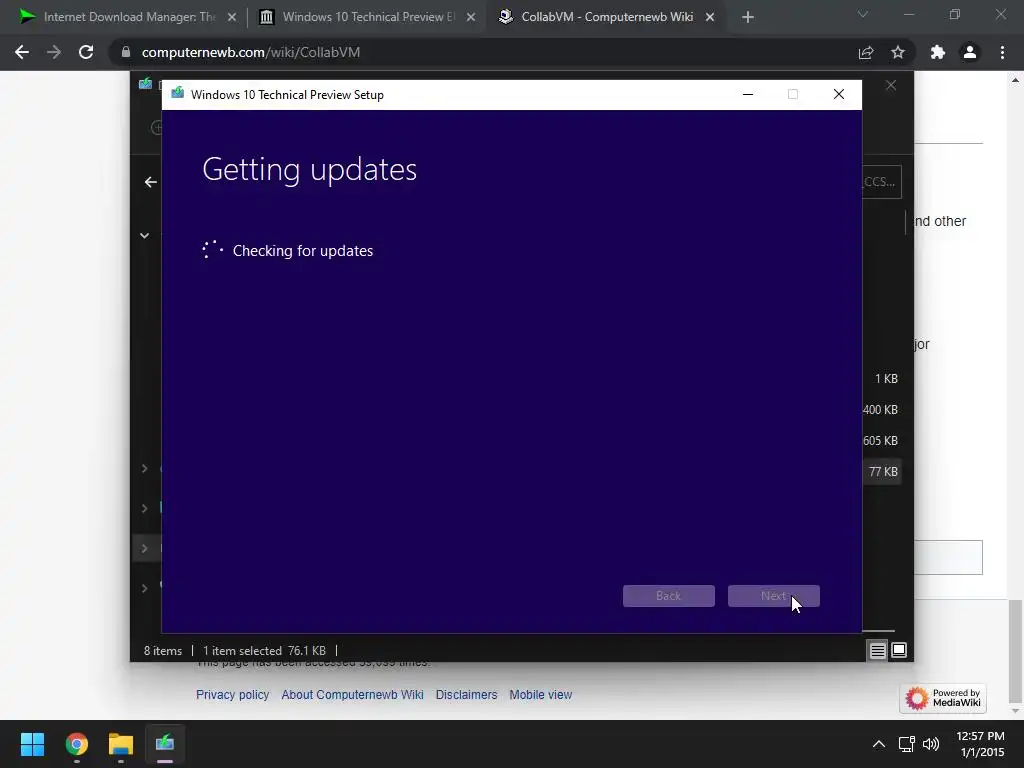Open the Windows Start menu
Screen dimensions: 1024x768
coord(32,744)
